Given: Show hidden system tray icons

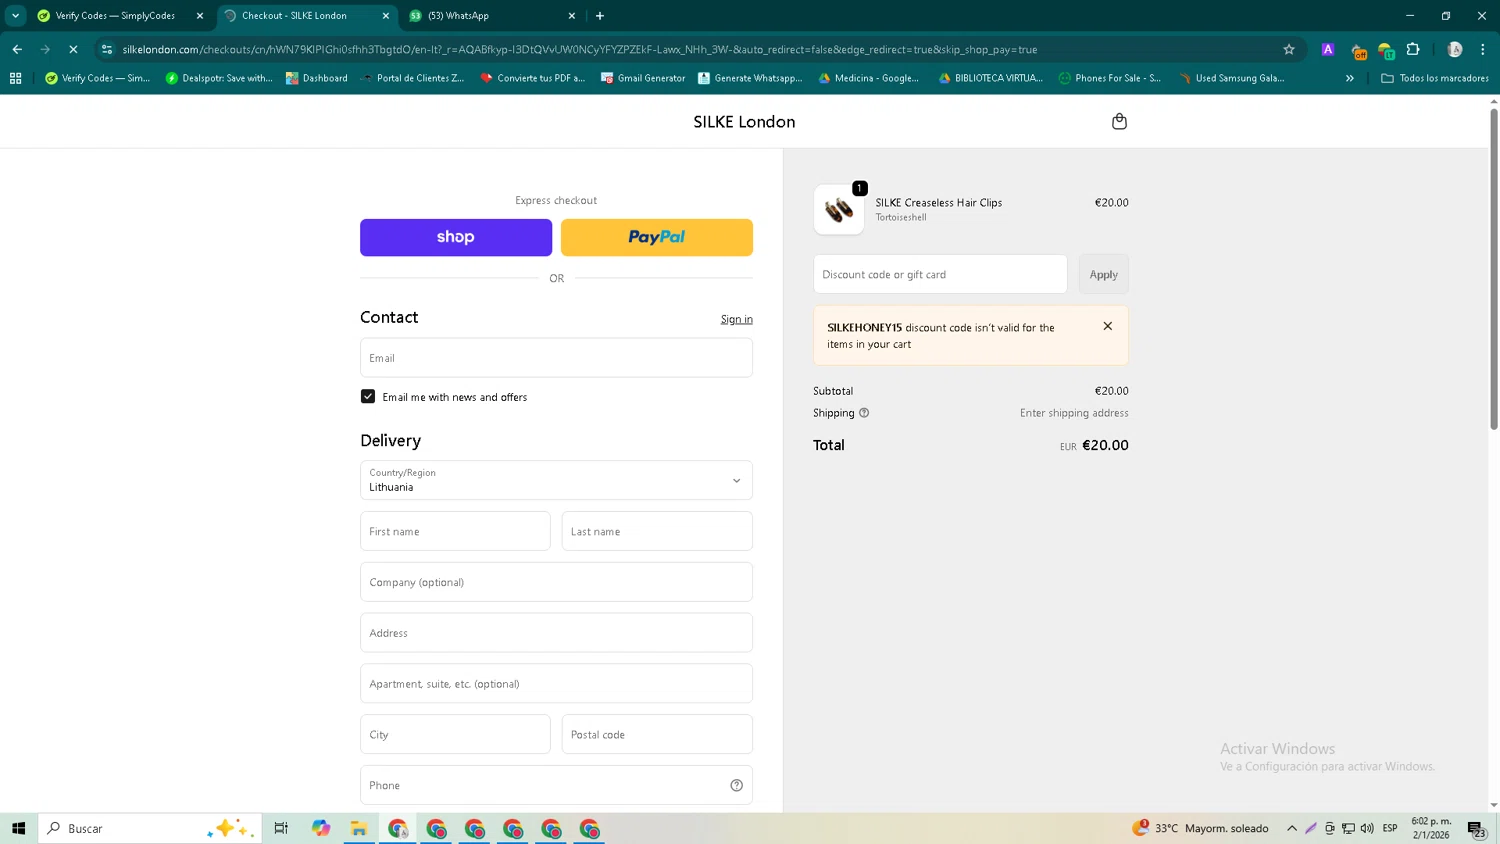Looking at the screenshot, I should [x=1292, y=828].
